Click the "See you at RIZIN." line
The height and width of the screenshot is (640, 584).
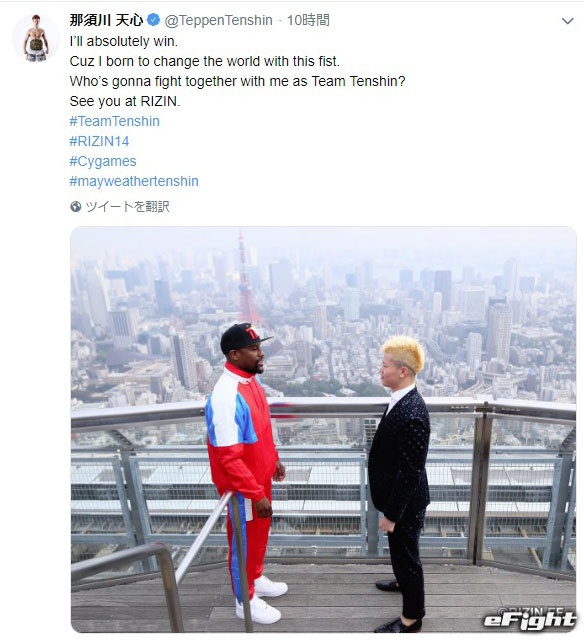point(125,101)
